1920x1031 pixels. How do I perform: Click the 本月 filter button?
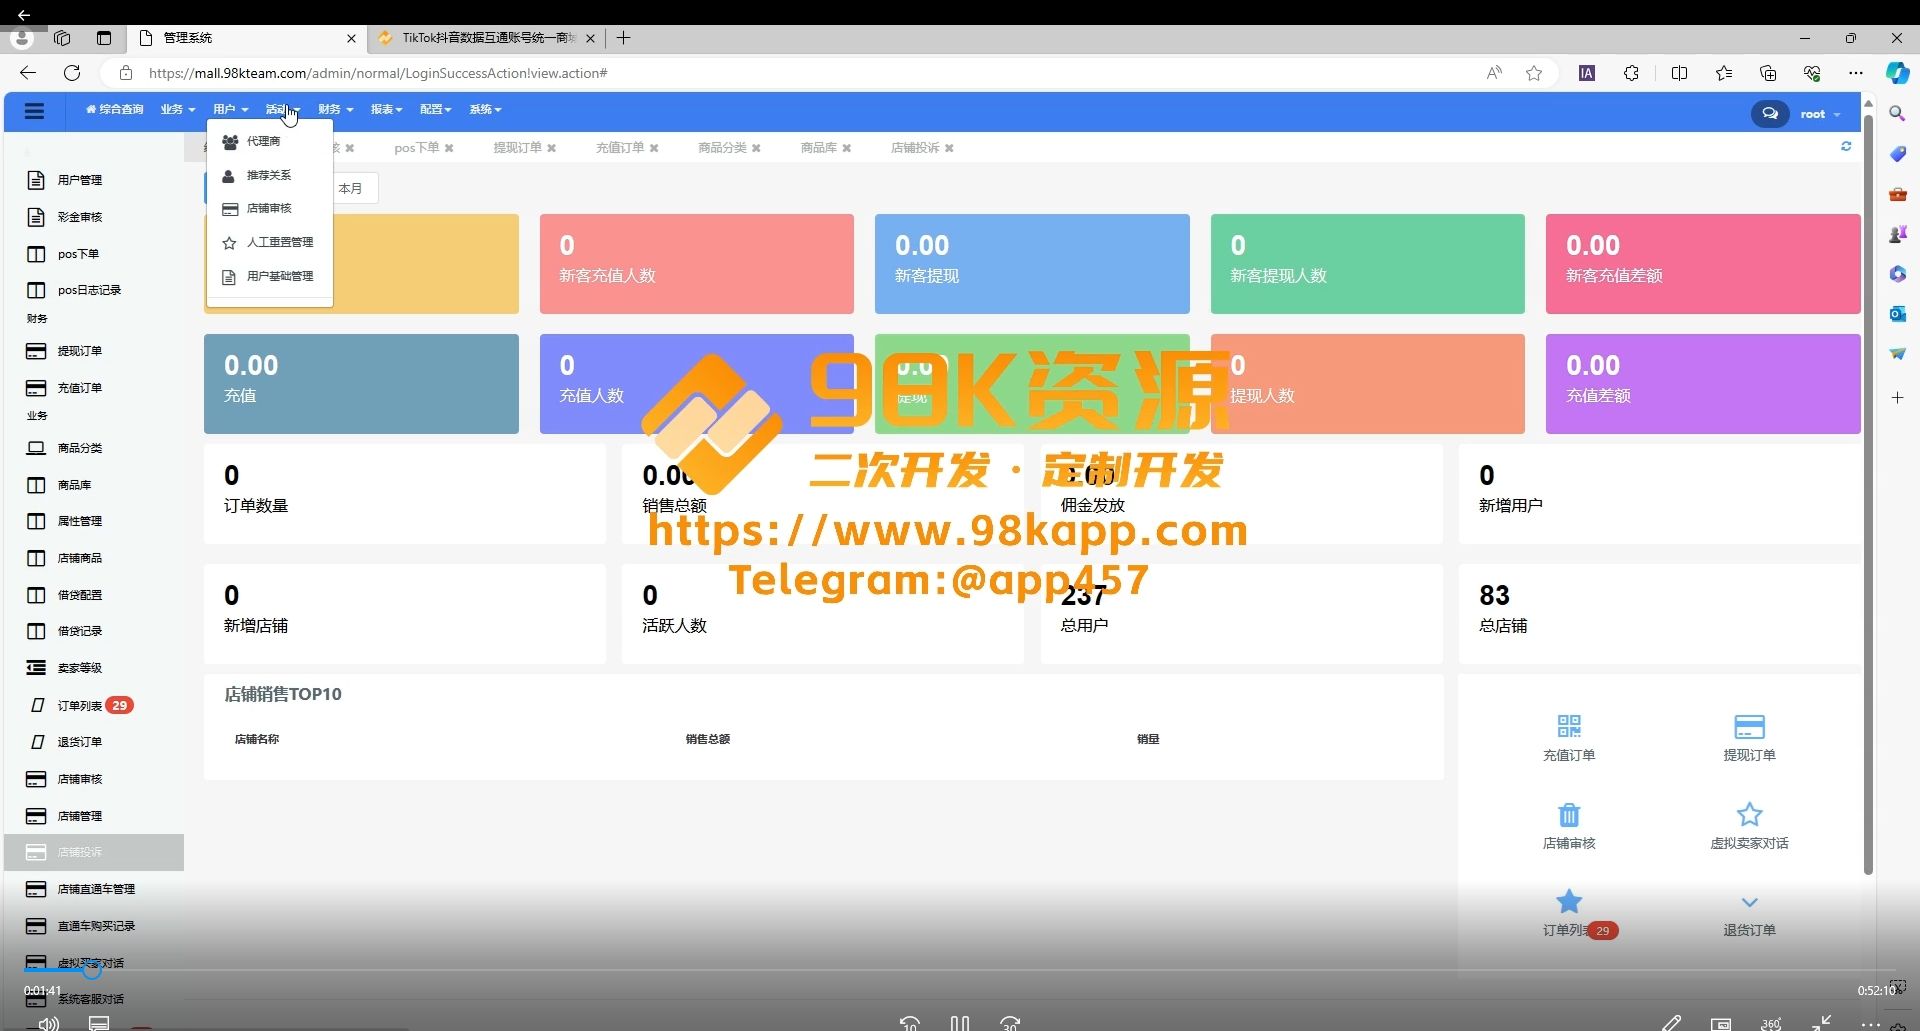point(351,188)
